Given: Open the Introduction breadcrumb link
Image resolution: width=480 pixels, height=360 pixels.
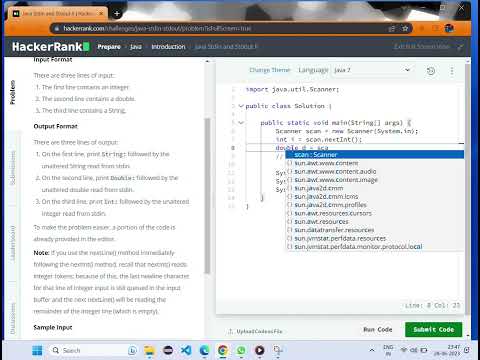Looking at the screenshot, I should pyautogui.click(x=168, y=47).
